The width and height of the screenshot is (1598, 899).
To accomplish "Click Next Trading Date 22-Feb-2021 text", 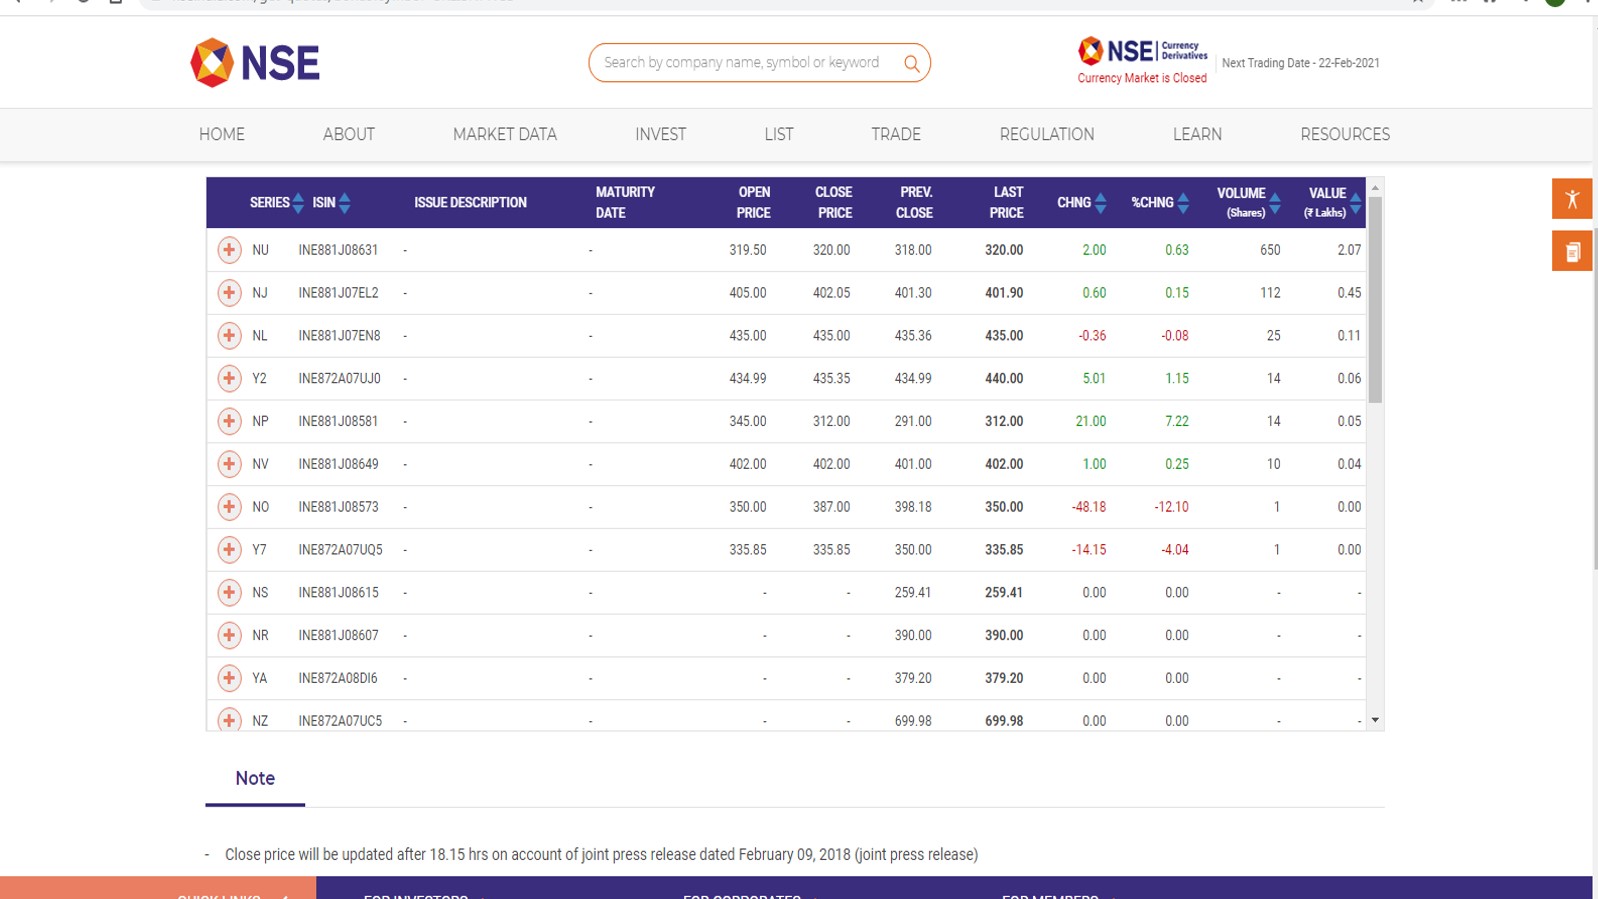I will pos(1300,63).
